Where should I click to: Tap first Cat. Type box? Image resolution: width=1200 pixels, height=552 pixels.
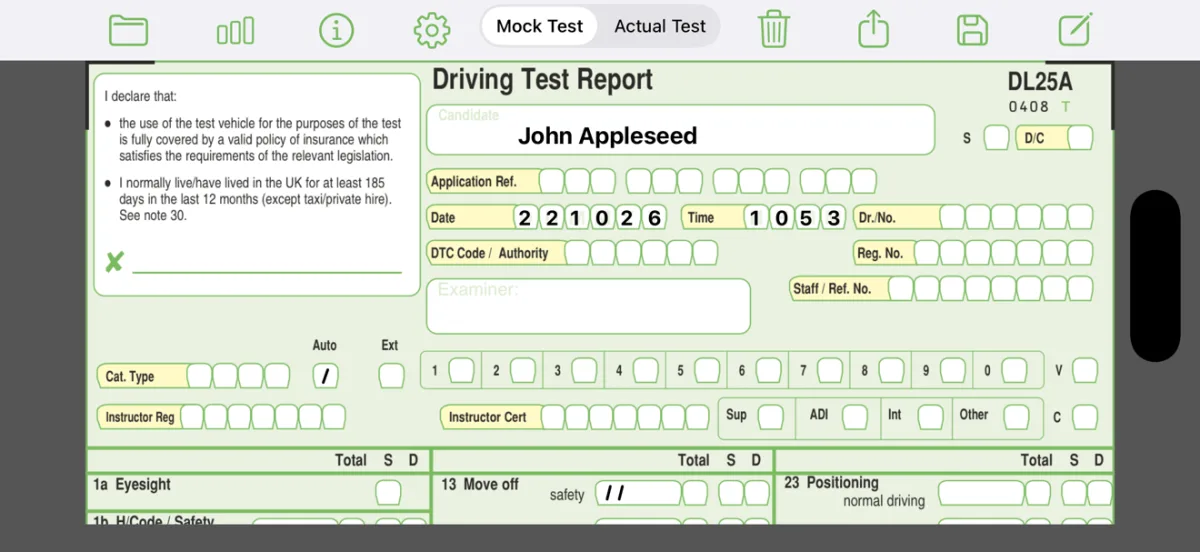199,376
